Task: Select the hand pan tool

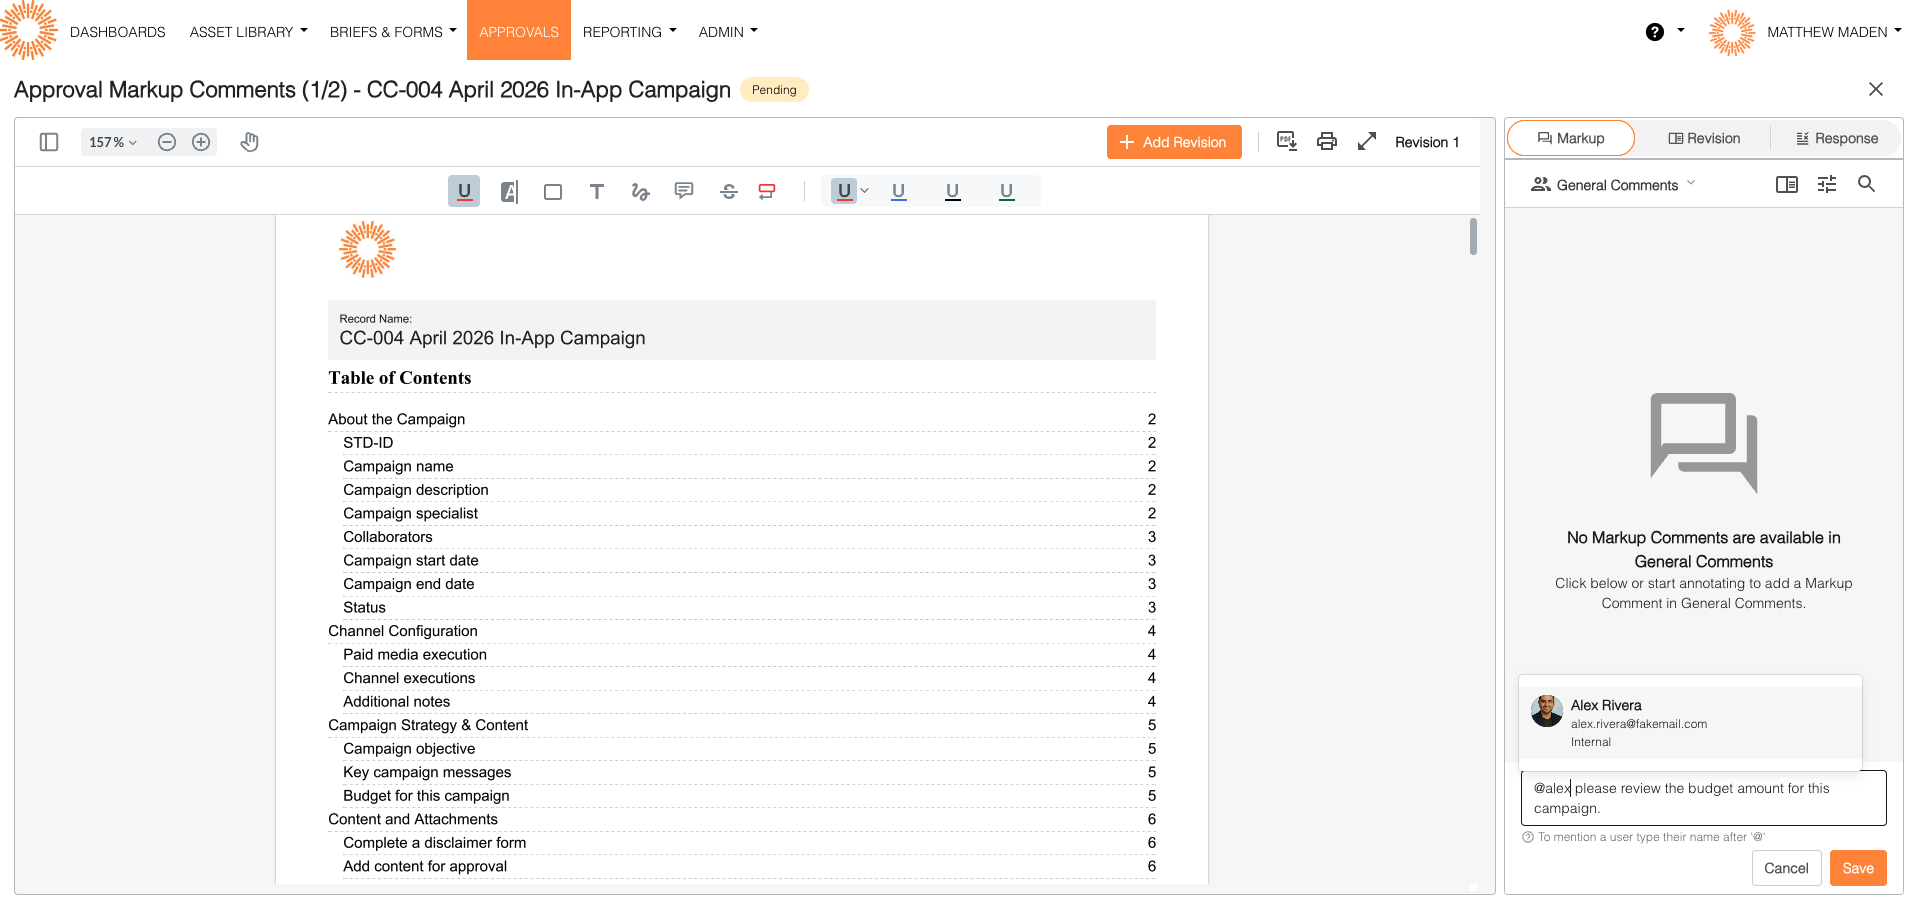Action: click(250, 142)
